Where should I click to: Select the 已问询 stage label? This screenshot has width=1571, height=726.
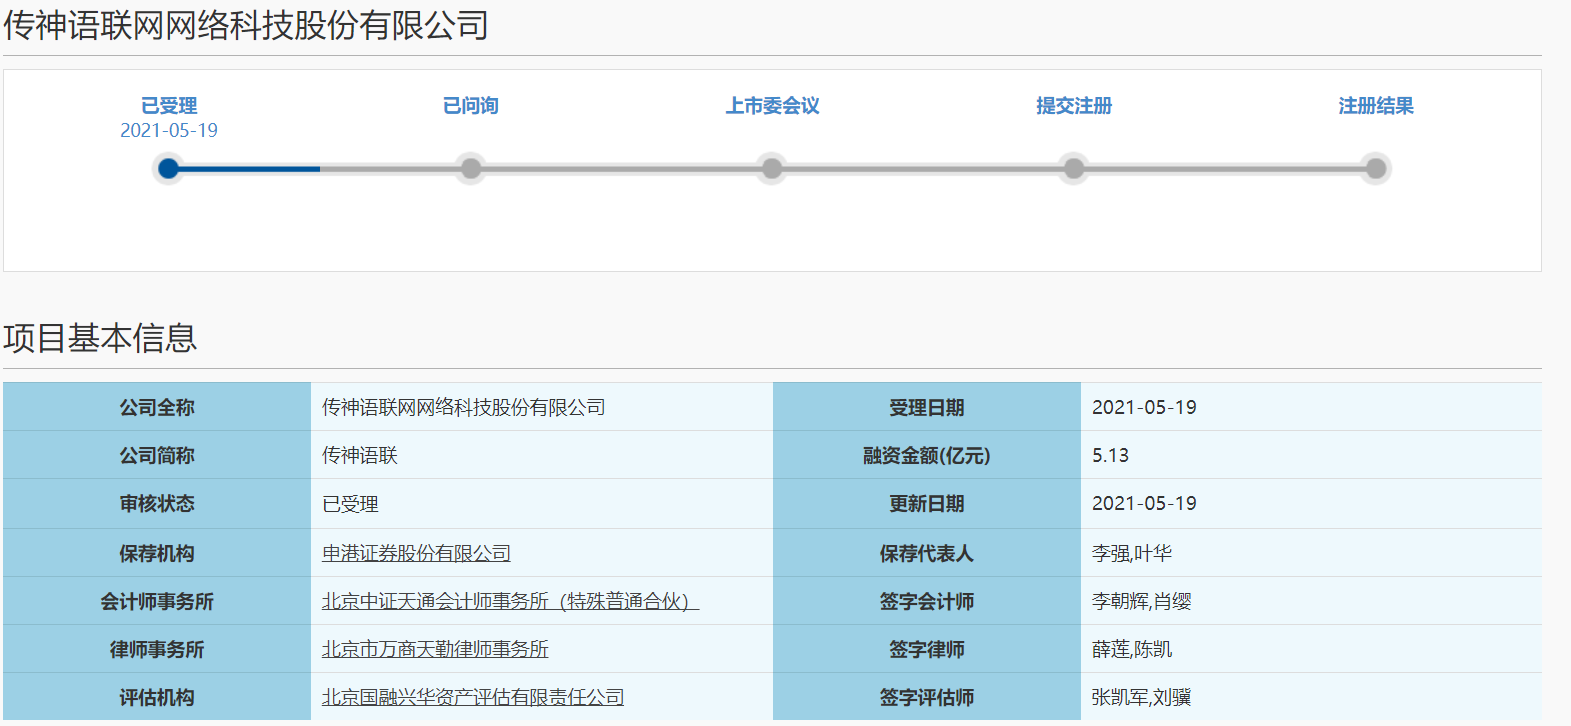coord(471,106)
